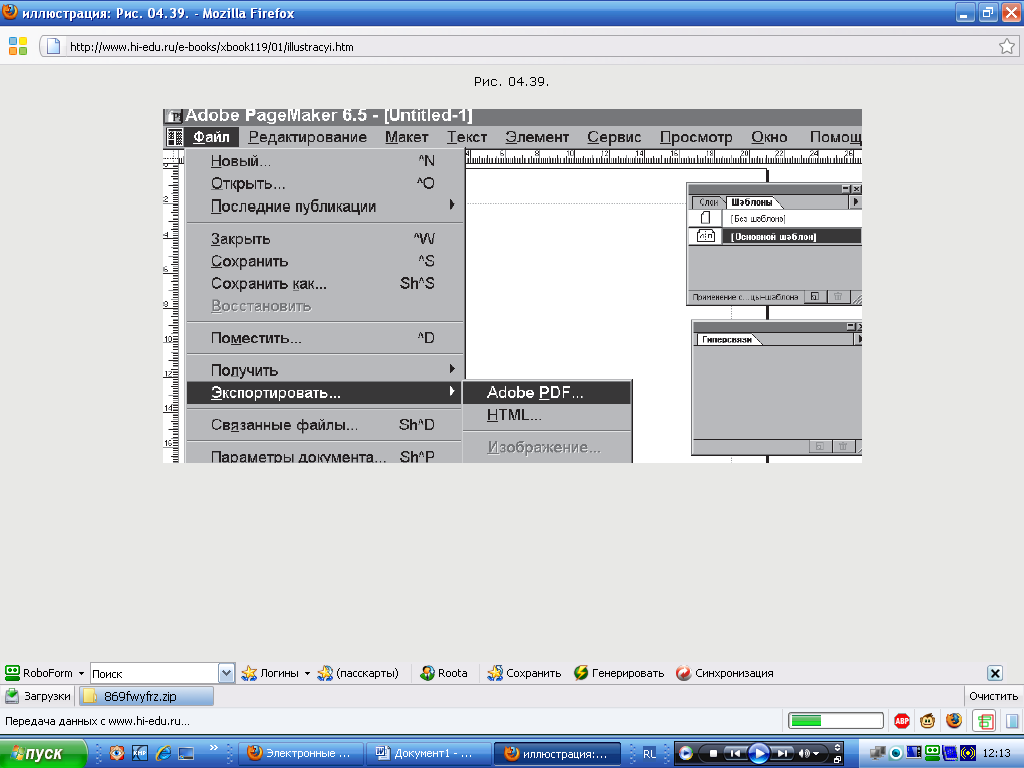Viewport: 1024px width, 768px height.
Task: Click new item icon in Гиперсвязи palette
Action: pos(820,447)
